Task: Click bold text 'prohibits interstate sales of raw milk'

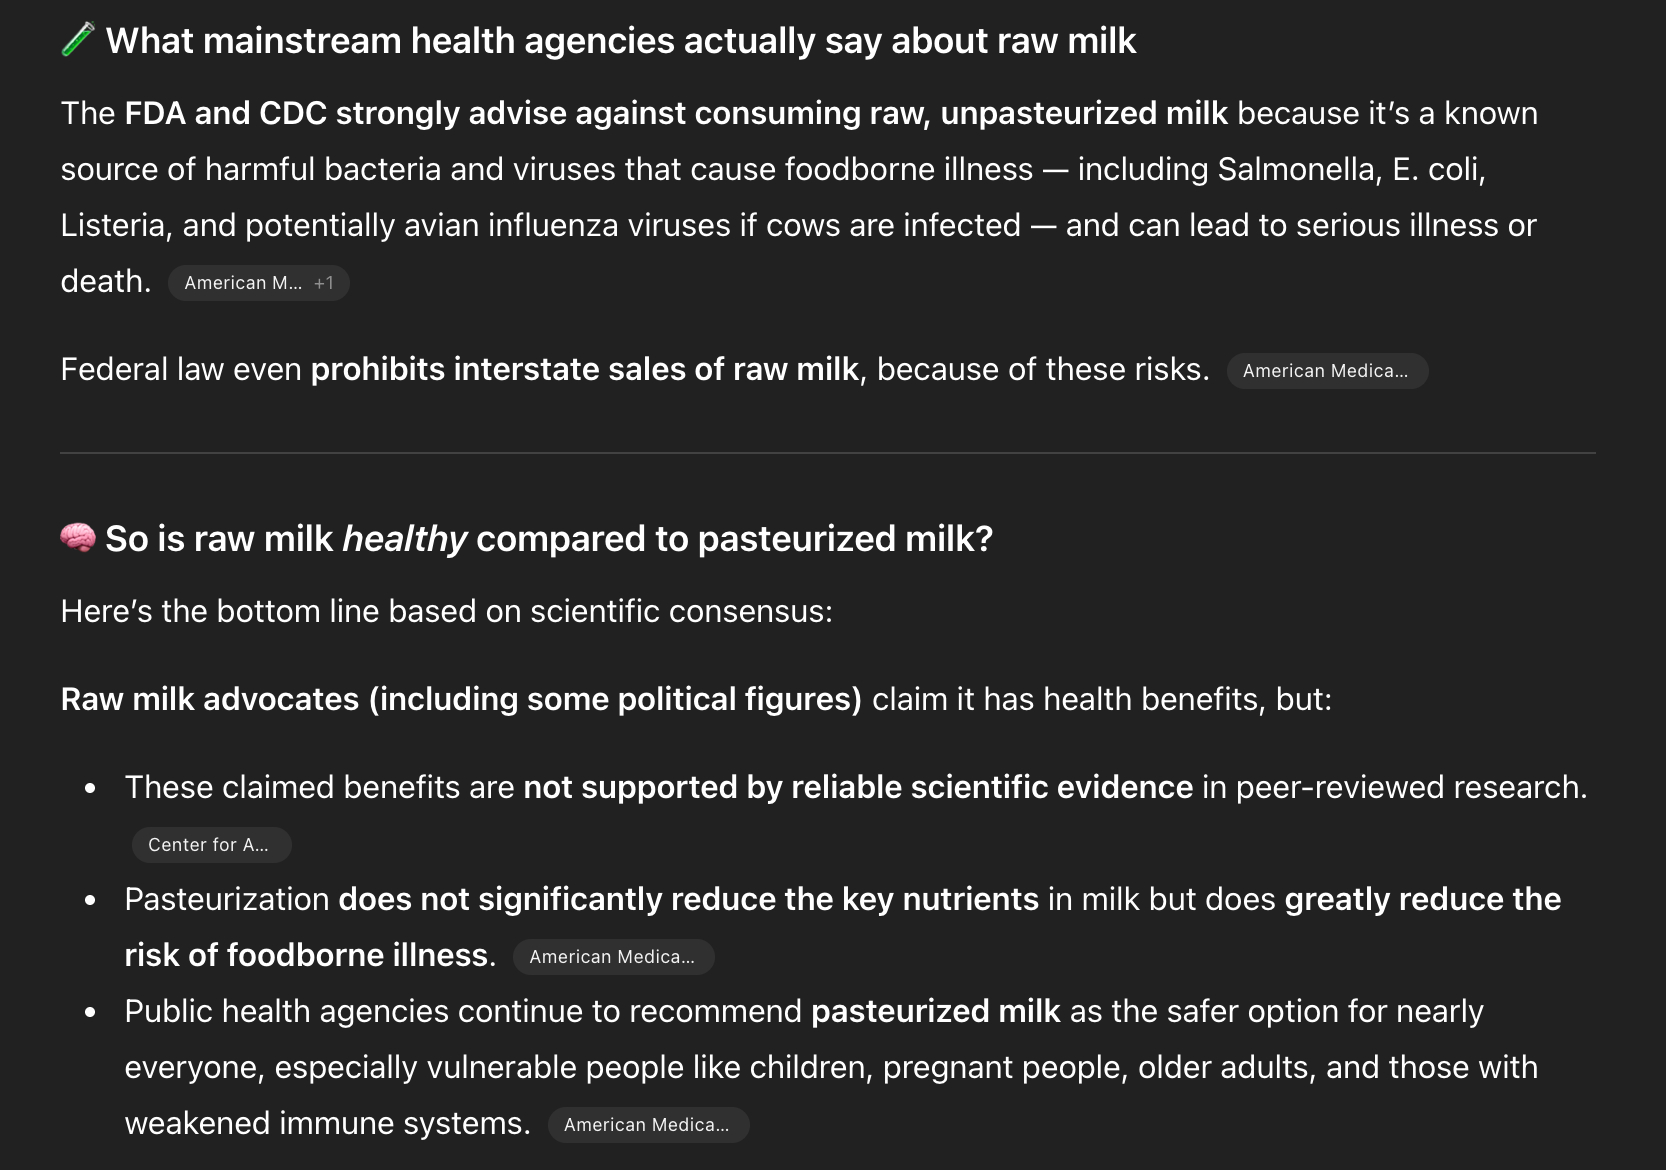Action: click(584, 370)
